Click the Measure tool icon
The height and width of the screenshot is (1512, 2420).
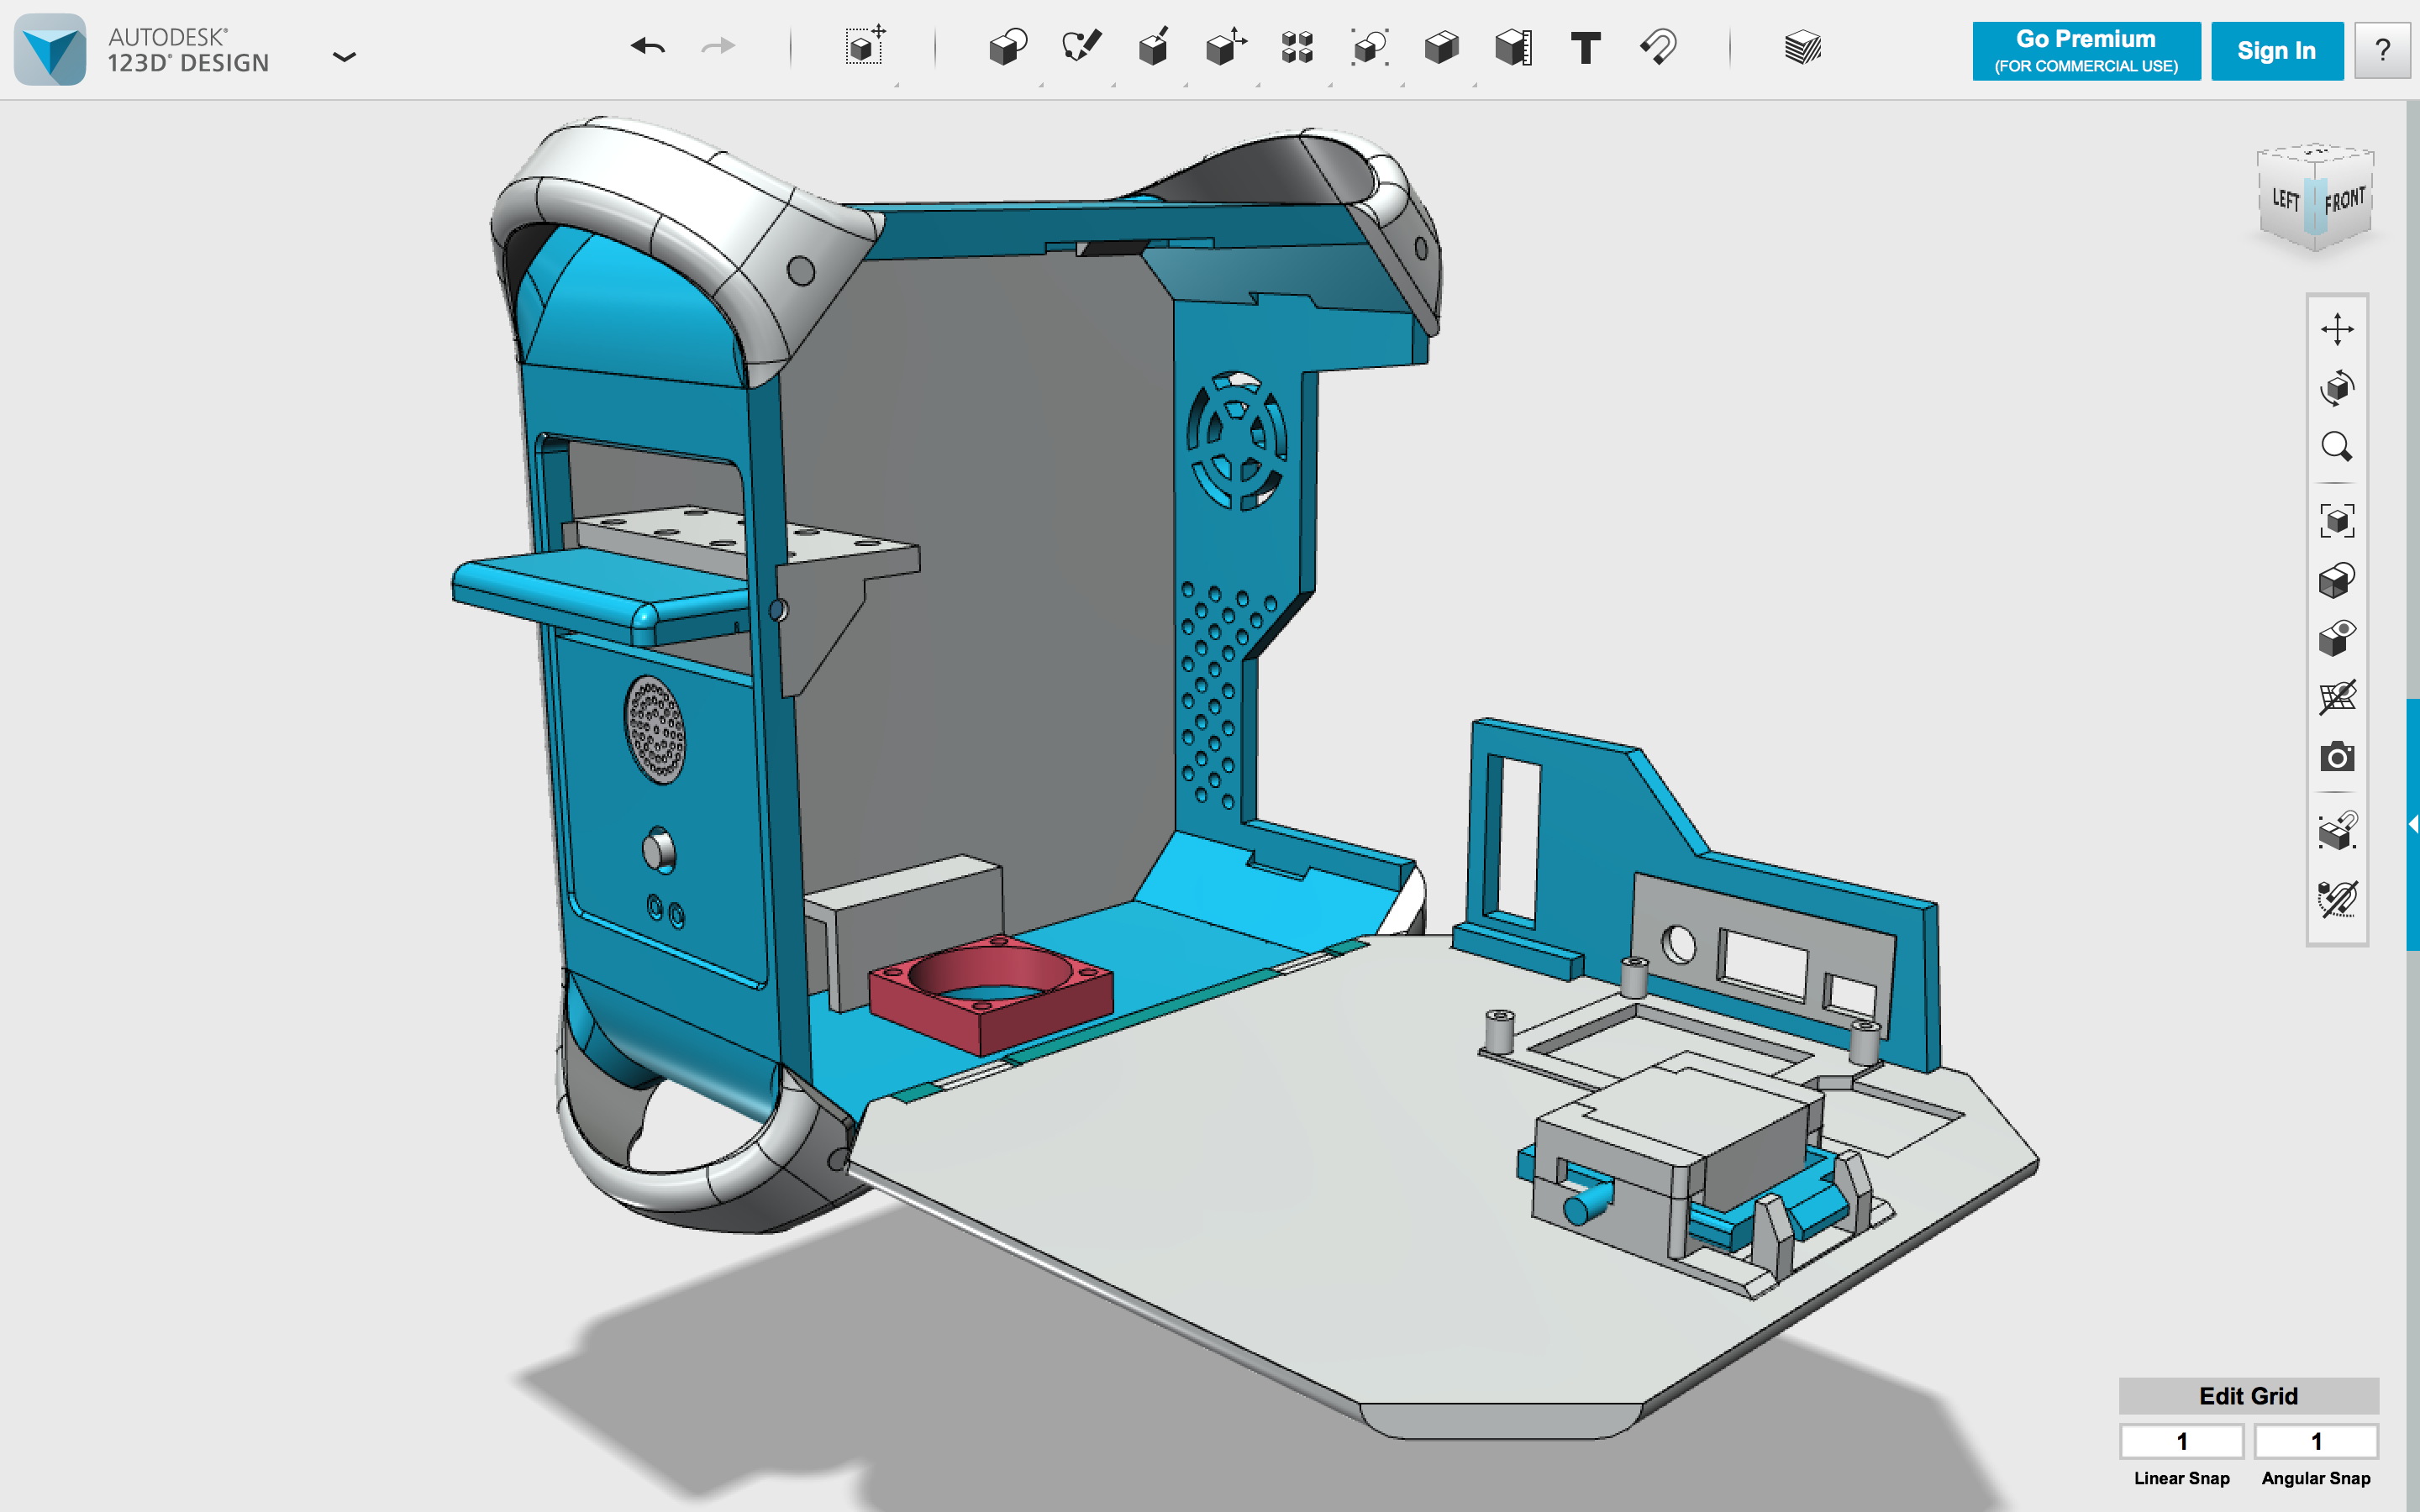tap(1513, 47)
